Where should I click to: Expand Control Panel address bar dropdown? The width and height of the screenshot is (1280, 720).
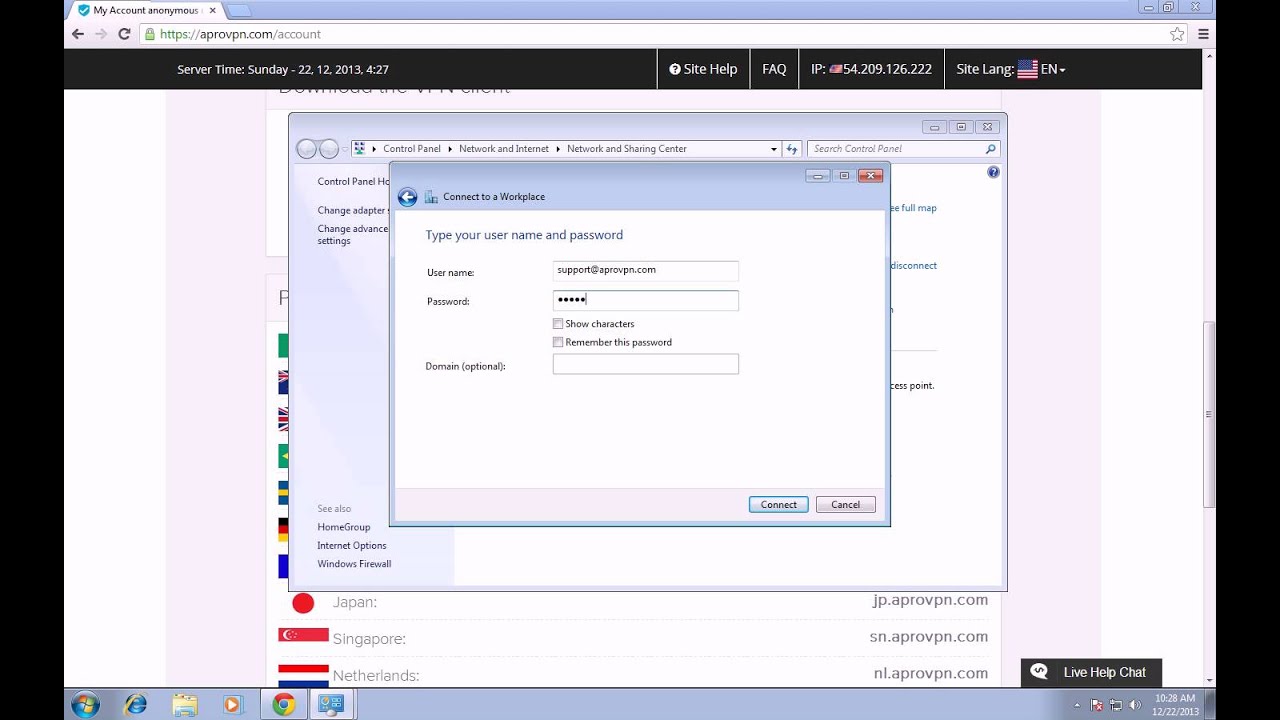click(773, 149)
